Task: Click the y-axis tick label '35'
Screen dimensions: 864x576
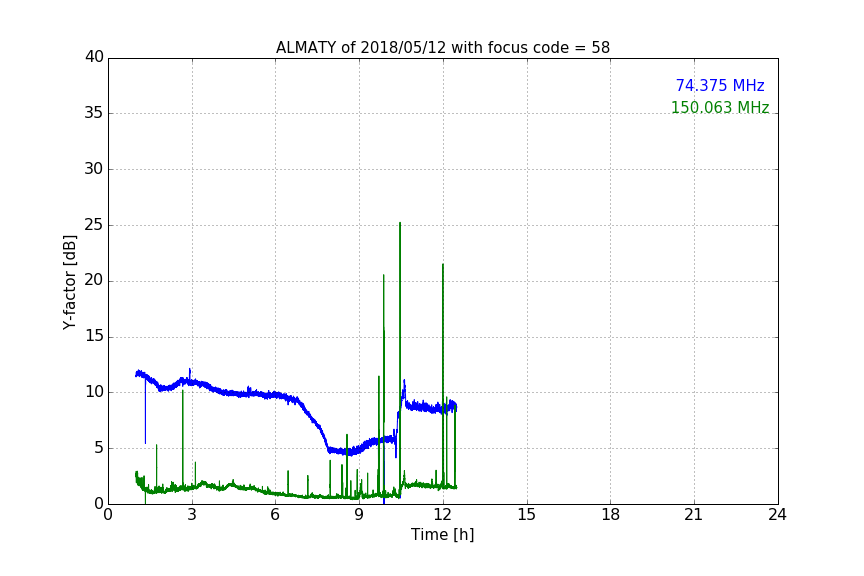Action: point(94,113)
